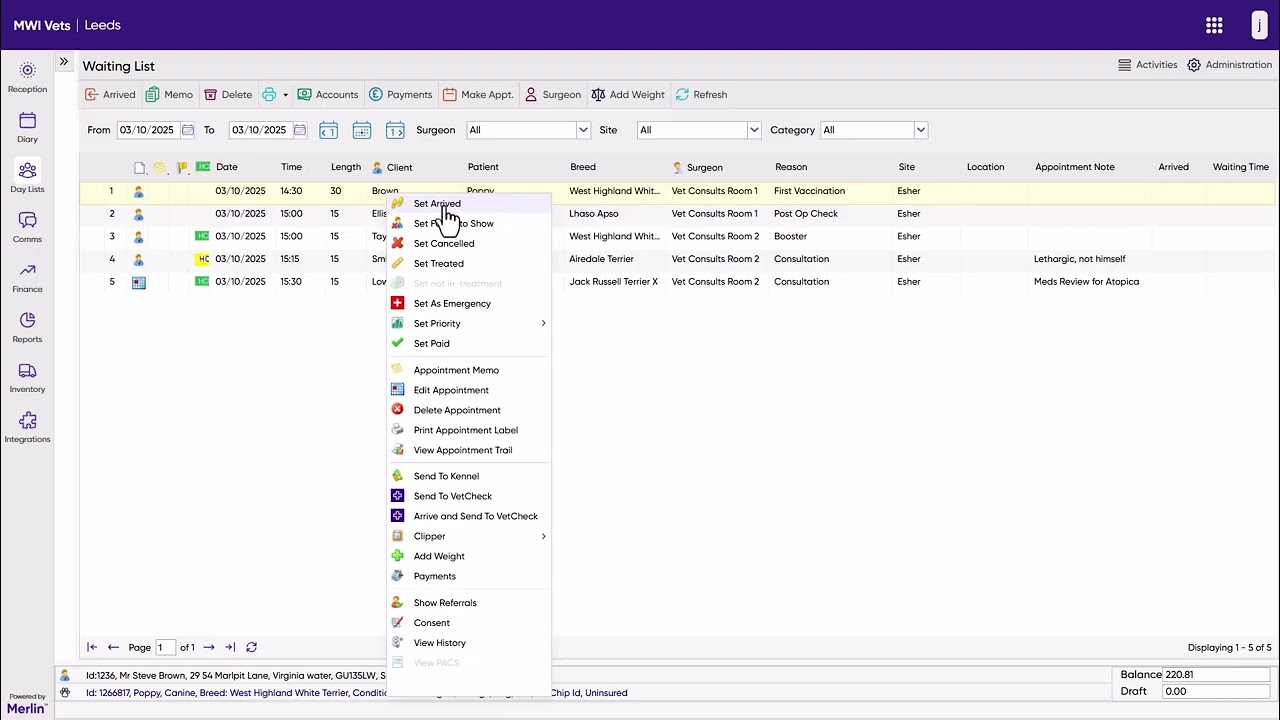The height and width of the screenshot is (720, 1280).
Task: Expand the print button dropdown arrow
Action: click(x=285, y=95)
